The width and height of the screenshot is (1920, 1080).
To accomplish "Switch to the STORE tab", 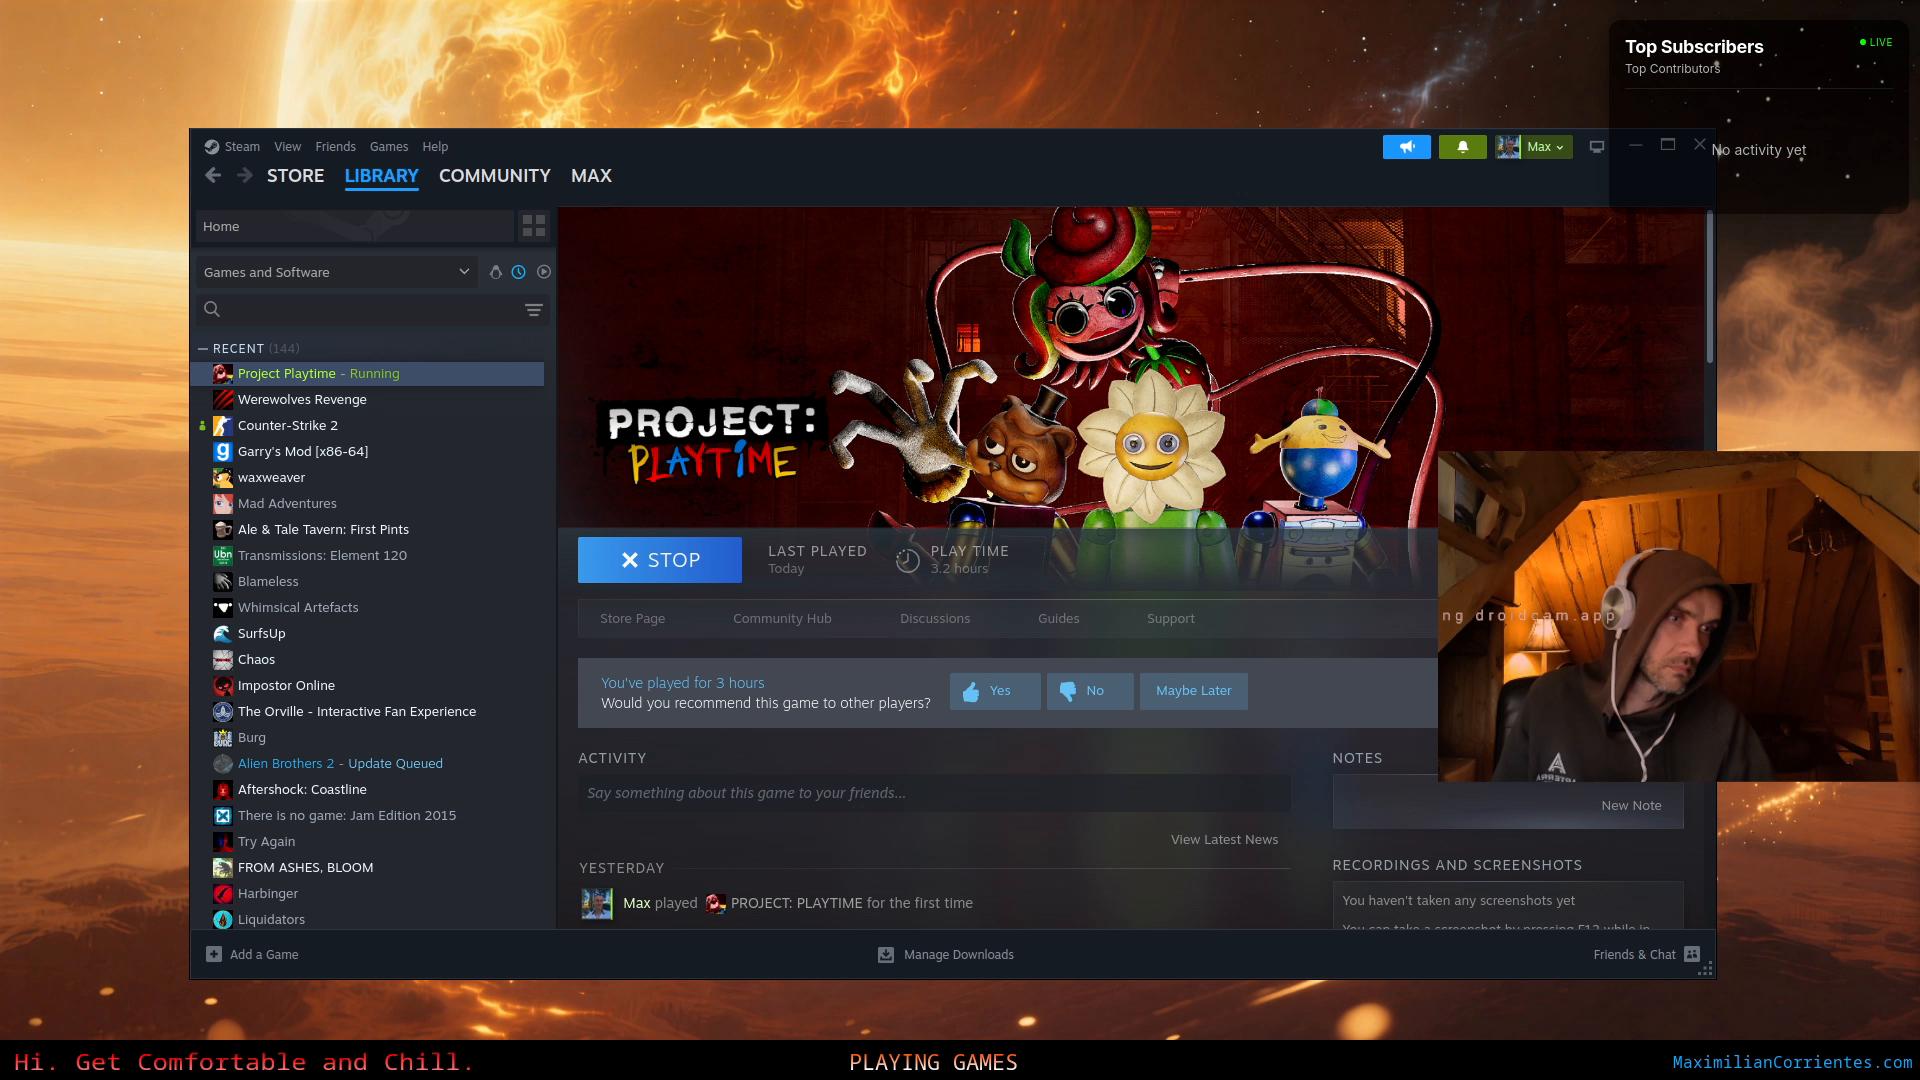I will [x=295, y=176].
